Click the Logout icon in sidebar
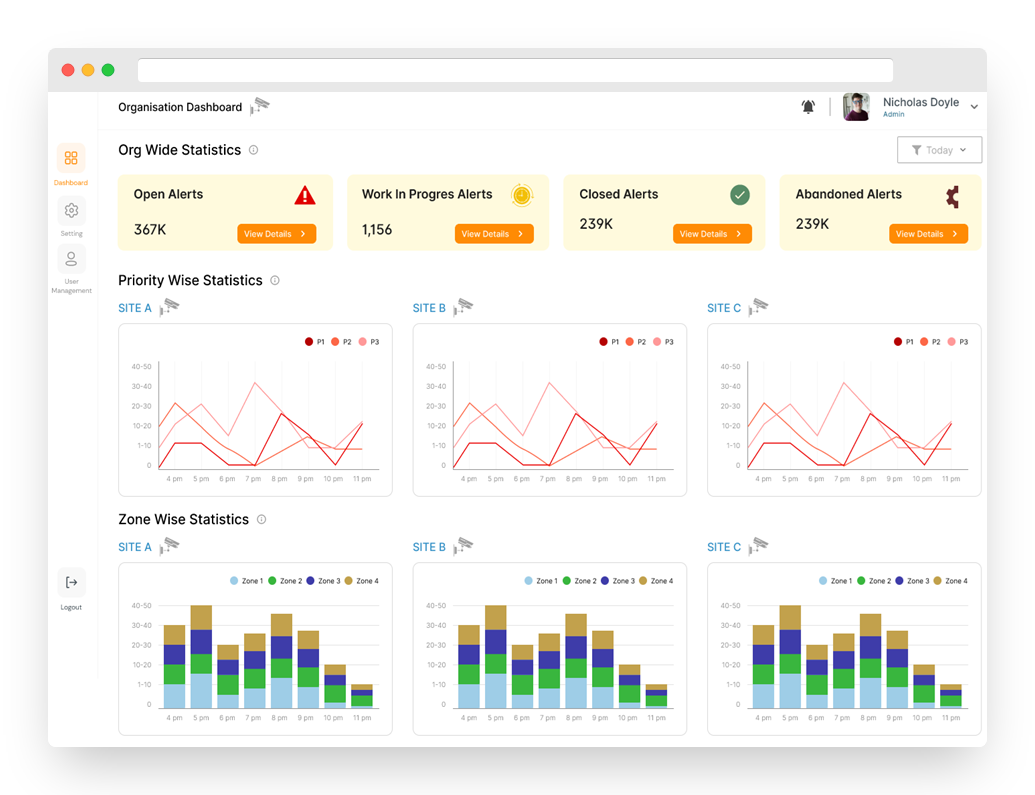 click(x=71, y=582)
